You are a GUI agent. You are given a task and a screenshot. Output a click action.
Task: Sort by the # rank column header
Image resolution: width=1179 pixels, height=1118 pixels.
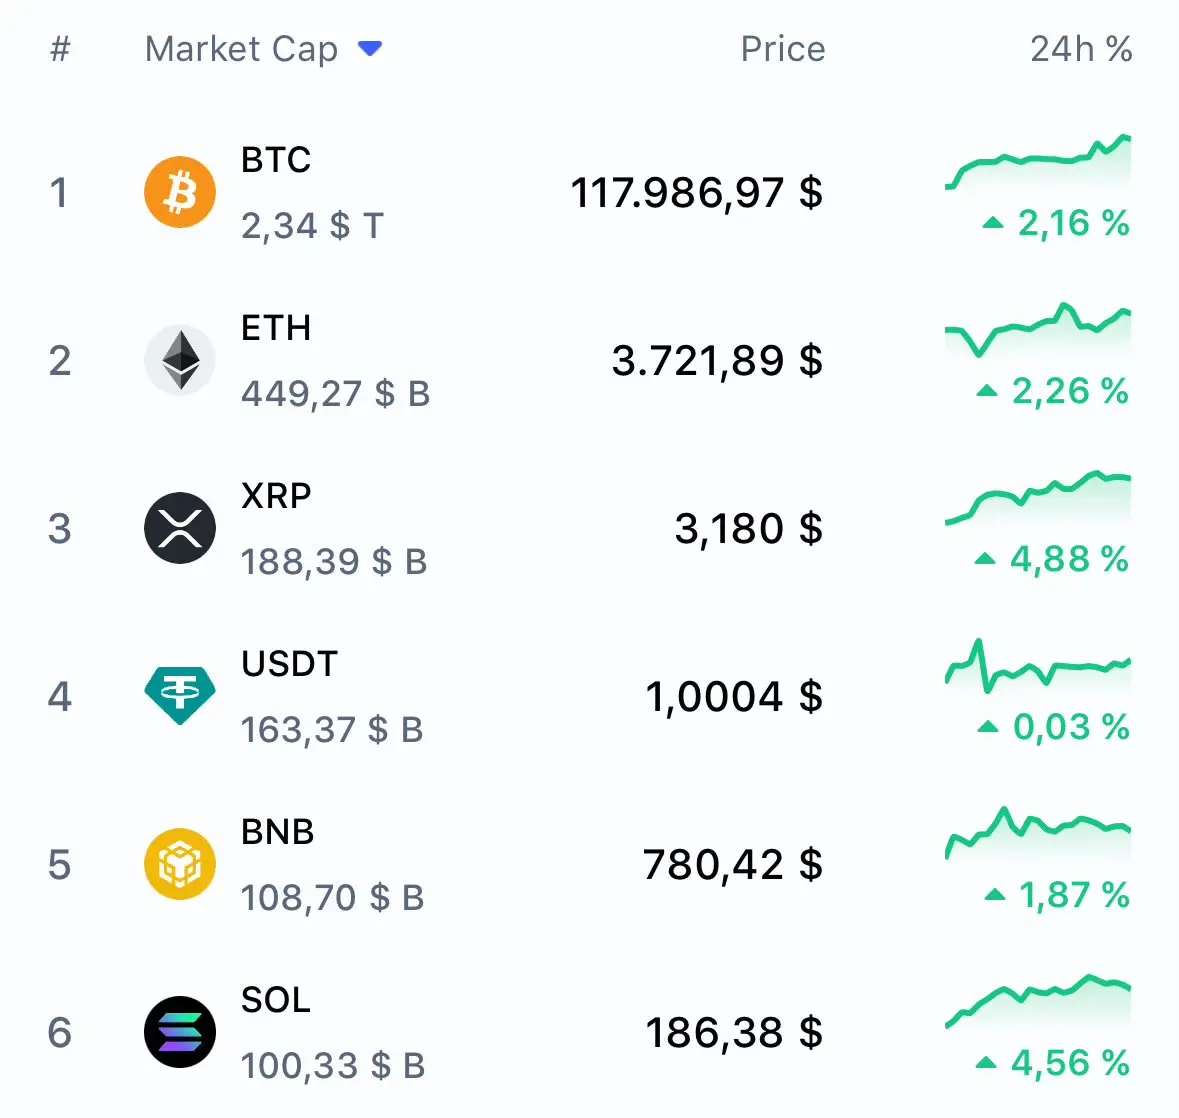click(x=60, y=49)
